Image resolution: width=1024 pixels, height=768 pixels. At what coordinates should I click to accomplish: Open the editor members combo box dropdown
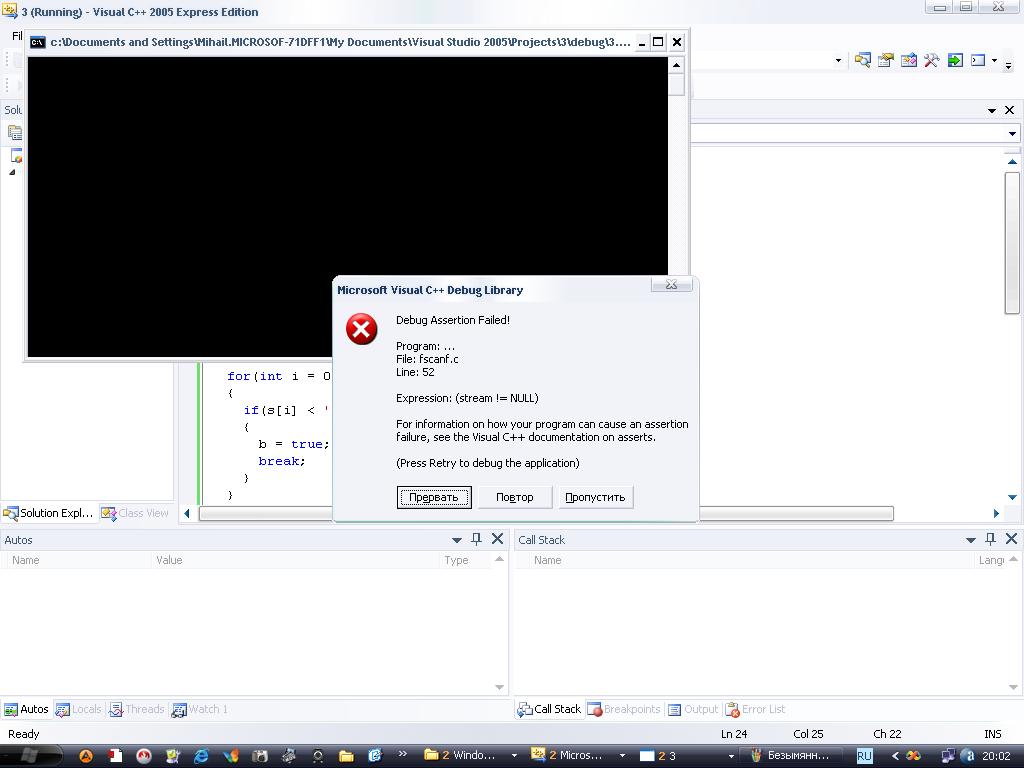(x=1012, y=134)
